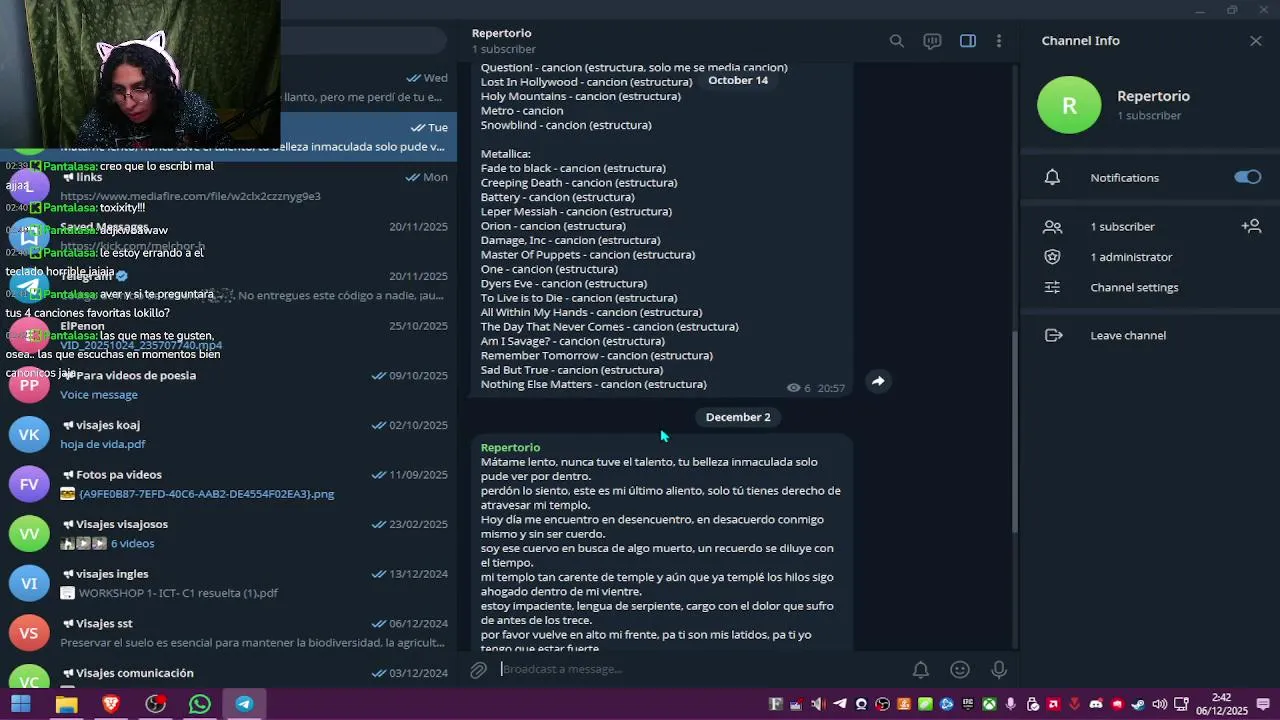Open the links chat from Mon
Screen dimensions: 1280x720
[228, 186]
